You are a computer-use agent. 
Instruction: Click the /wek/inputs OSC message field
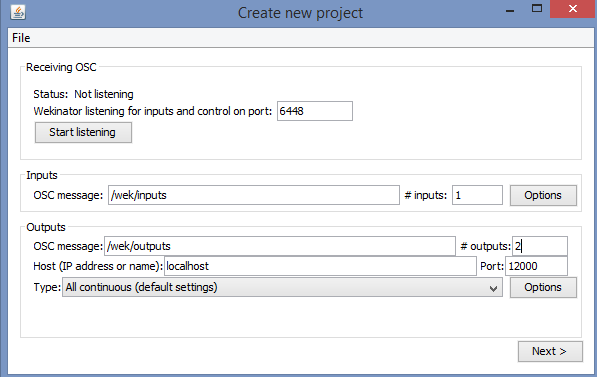[254, 195]
